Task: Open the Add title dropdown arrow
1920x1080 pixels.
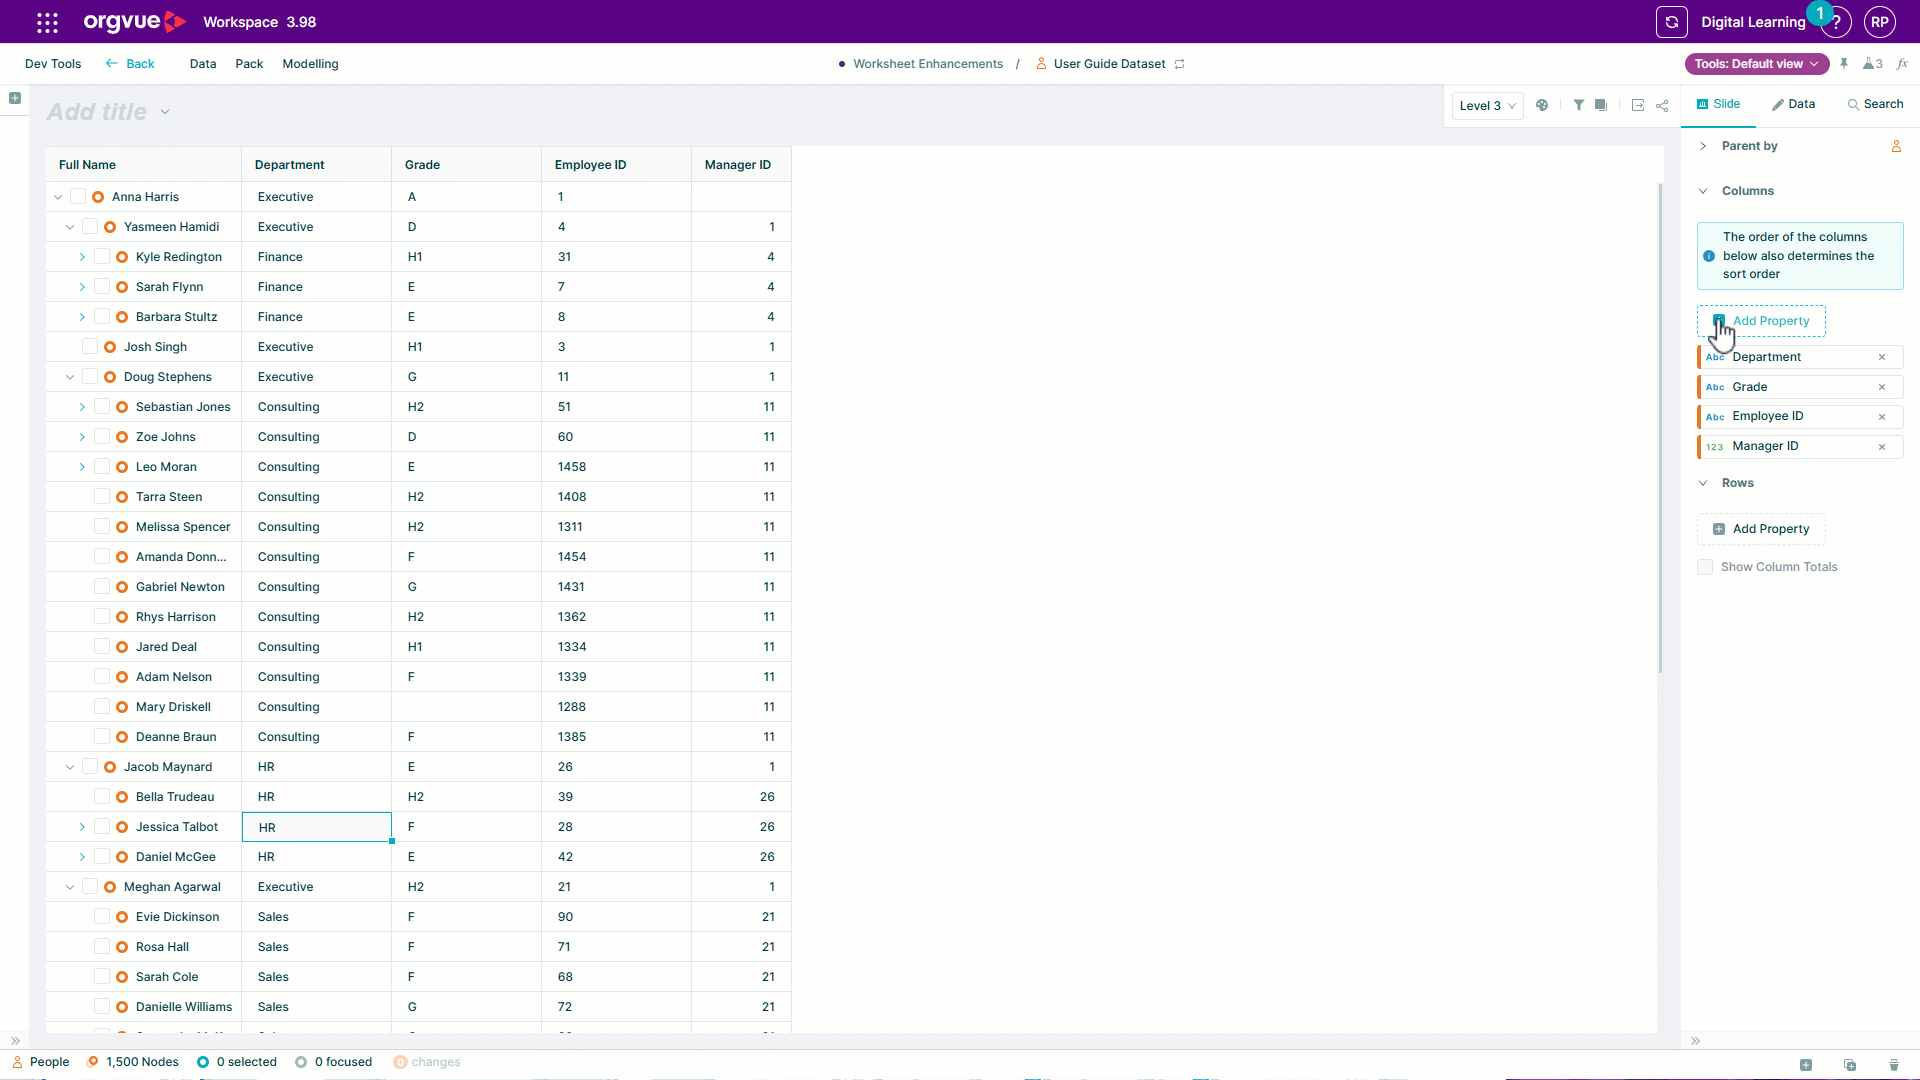Action: (x=165, y=112)
